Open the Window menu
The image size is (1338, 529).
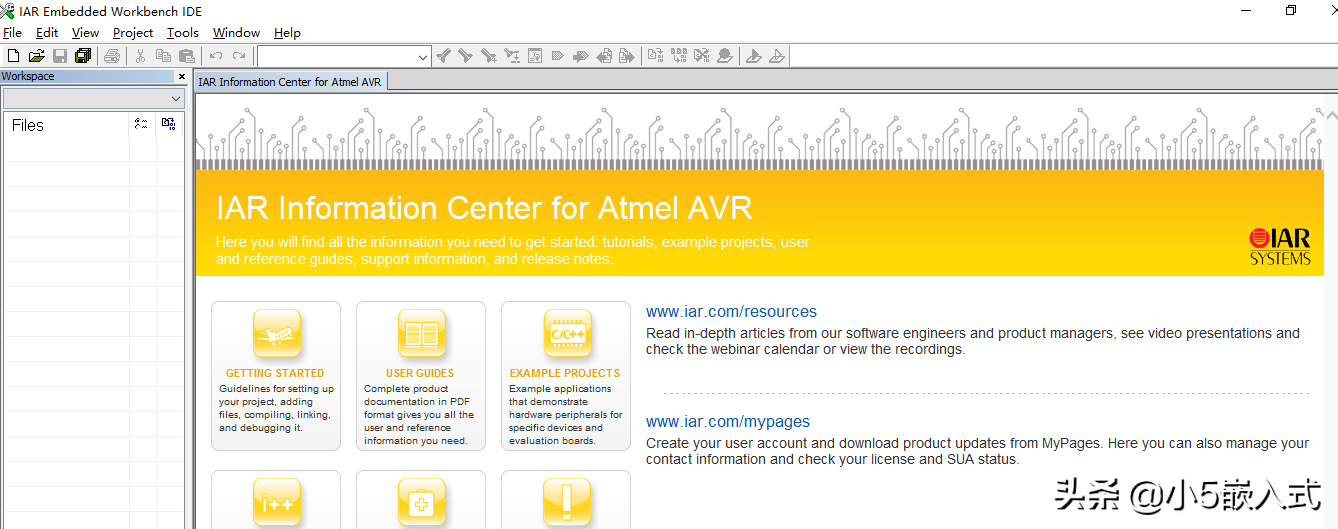[x=236, y=33]
